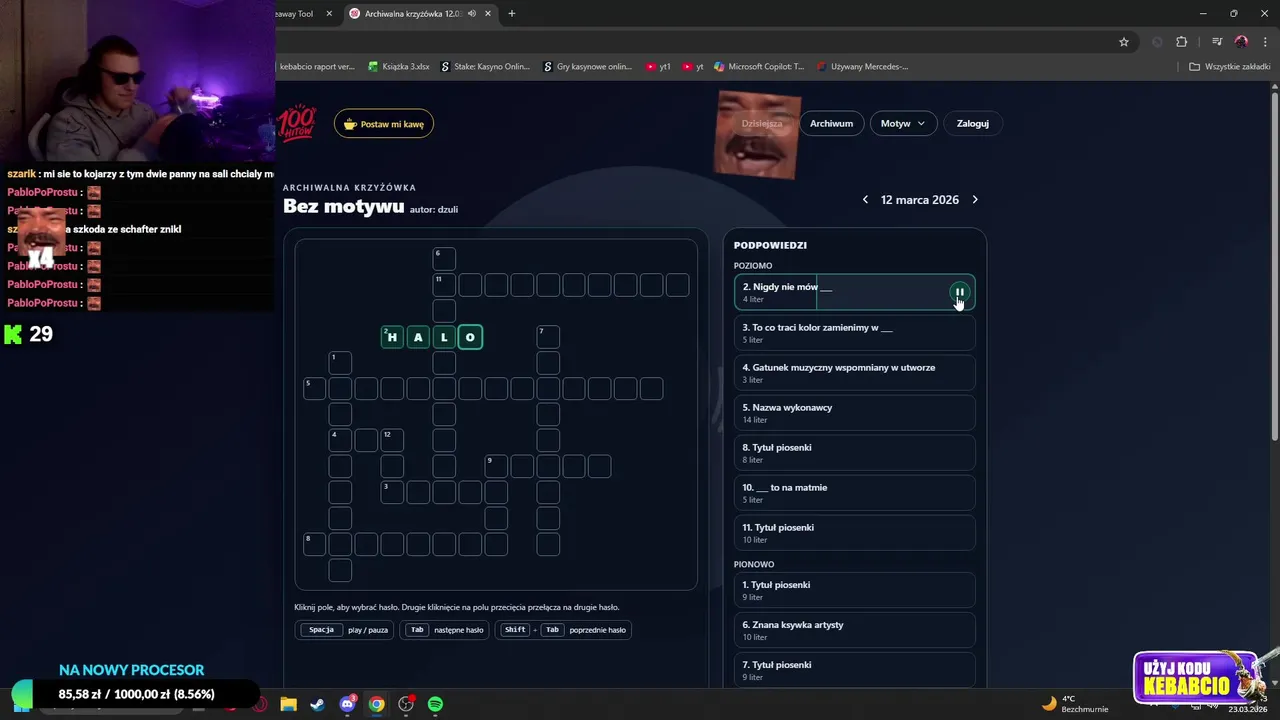Open Spotify from the taskbar
This screenshot has width=1280, height=720.
point(435,704)
